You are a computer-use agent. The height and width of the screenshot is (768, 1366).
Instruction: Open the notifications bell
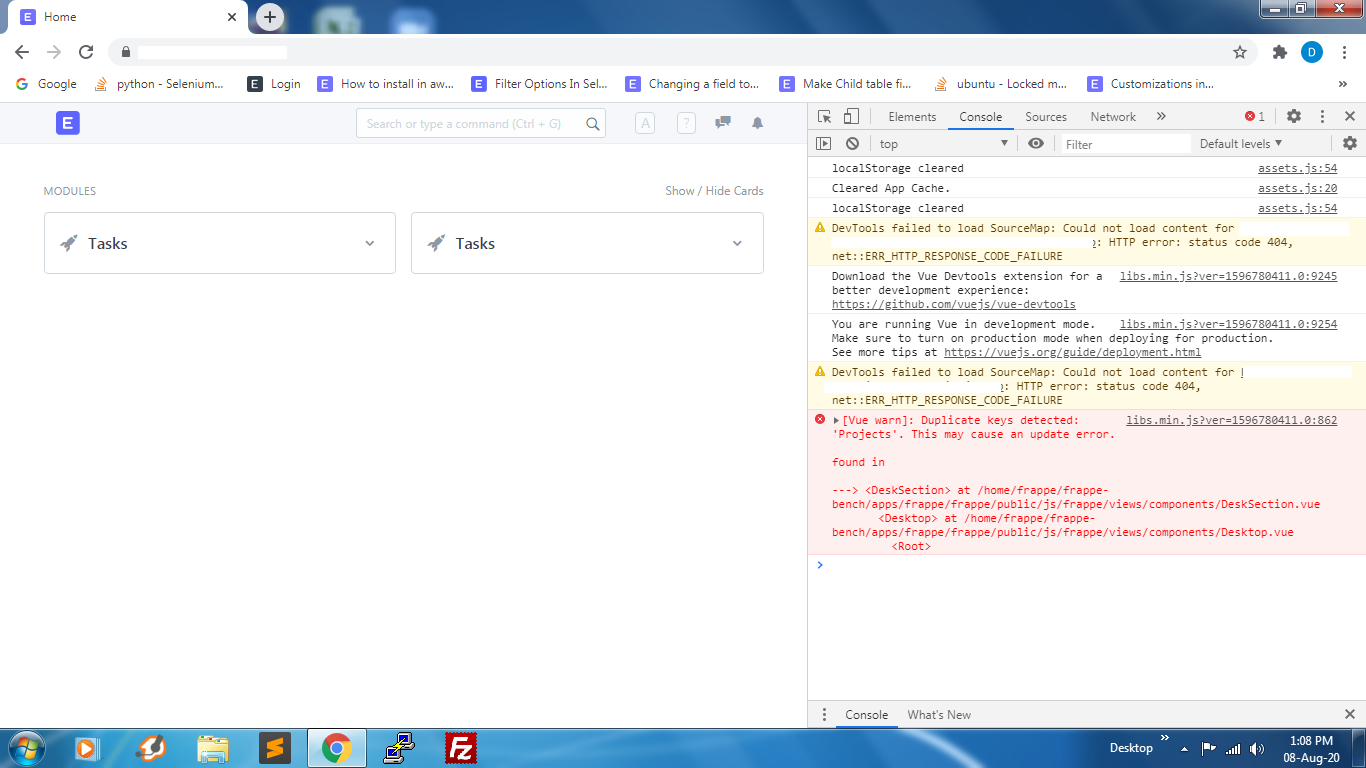coord(758,123)
